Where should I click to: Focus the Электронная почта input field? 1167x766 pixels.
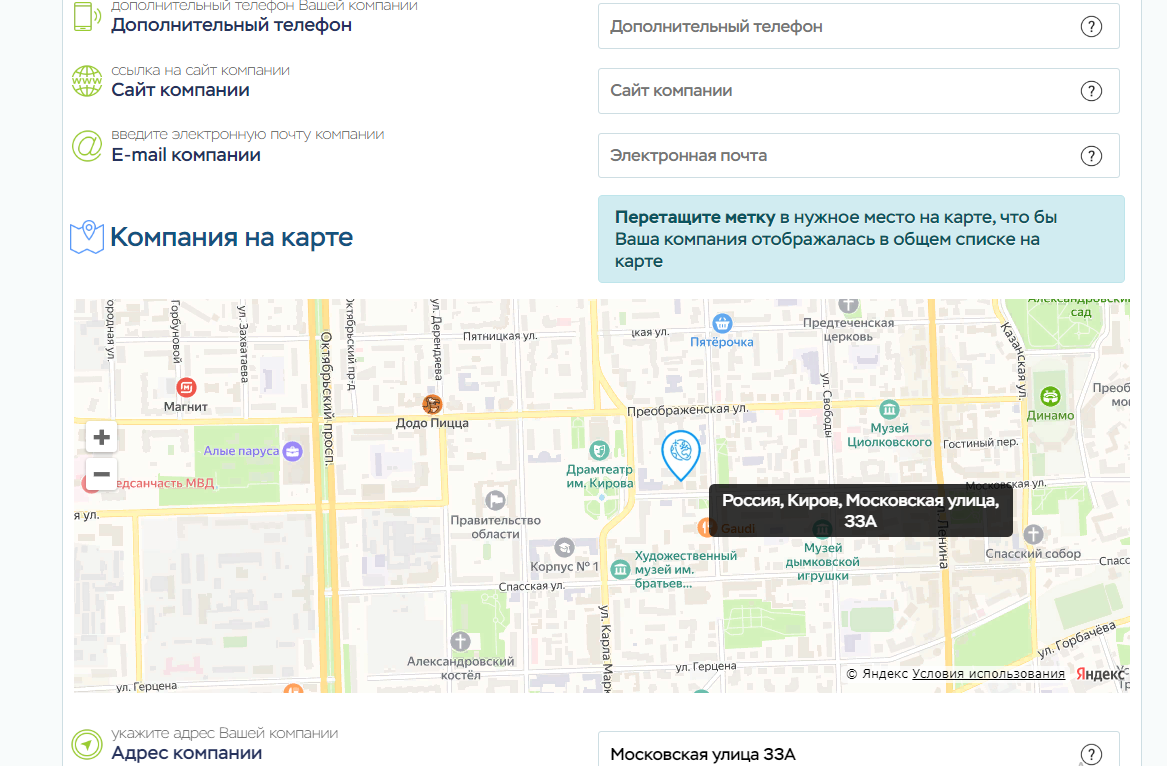(838, 156)
